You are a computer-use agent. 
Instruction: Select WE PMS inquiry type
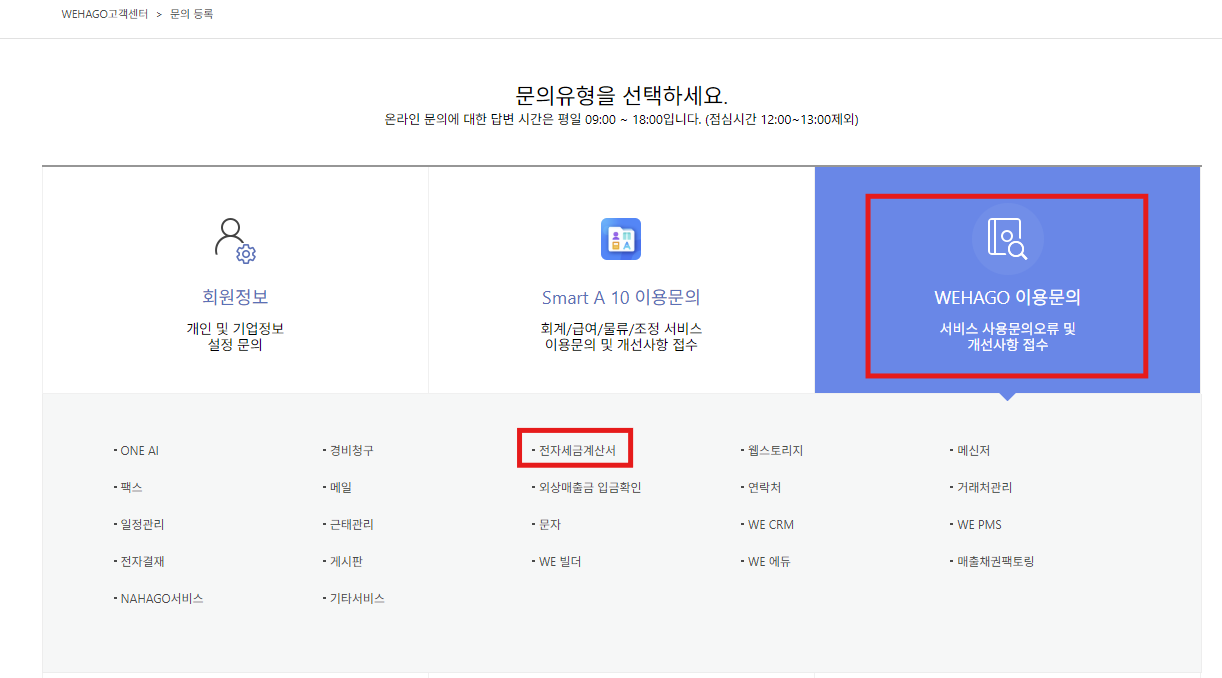979,525
